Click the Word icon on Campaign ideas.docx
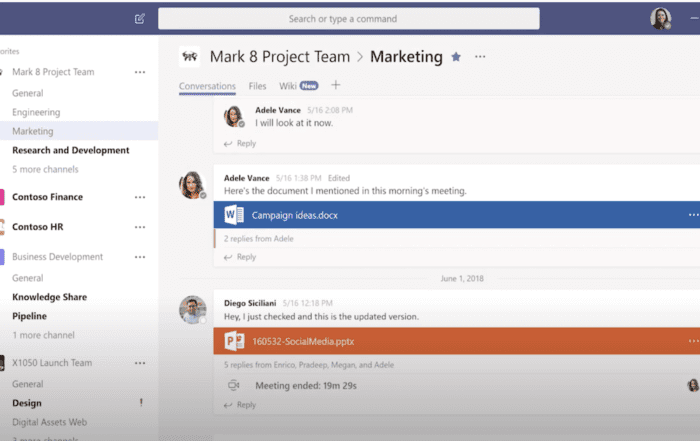 234,215
